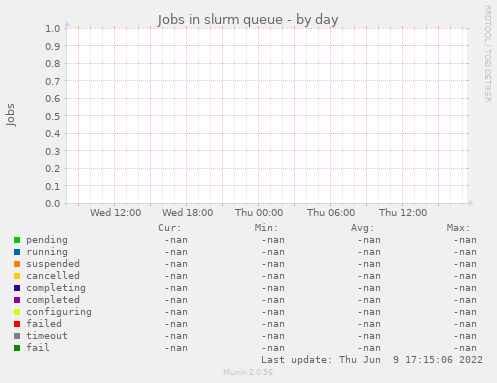Click the Max: column header
Screen dimensions: 497x383
tap(458, 228)
